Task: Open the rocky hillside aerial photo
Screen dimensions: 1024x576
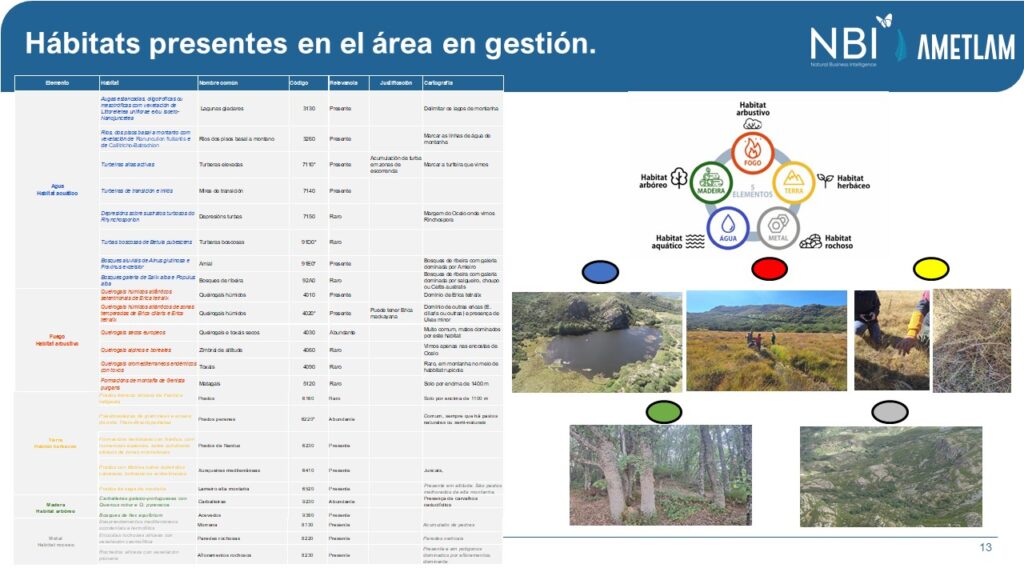Action: [x=891, y=477]
